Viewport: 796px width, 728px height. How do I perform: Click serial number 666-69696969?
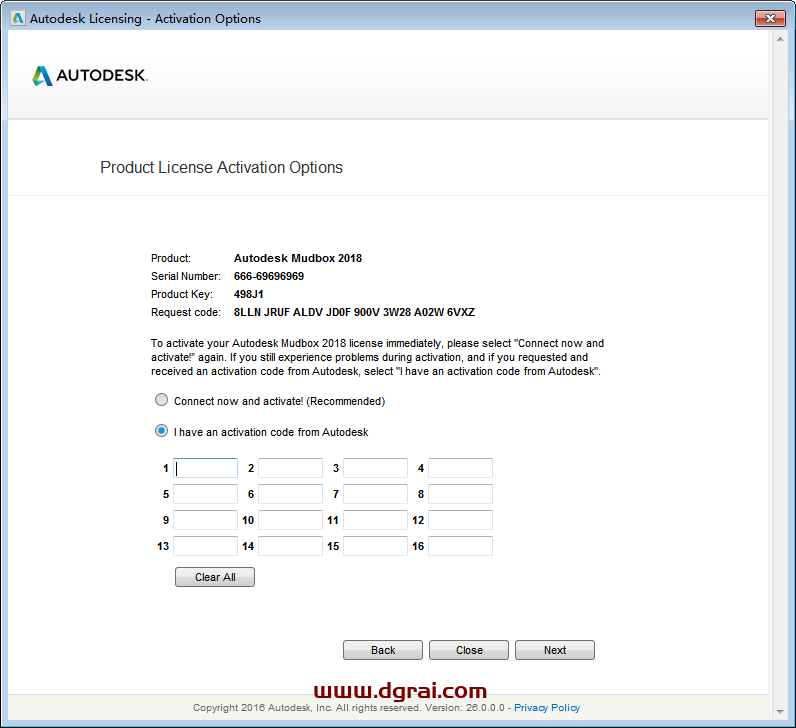(269, 276)
